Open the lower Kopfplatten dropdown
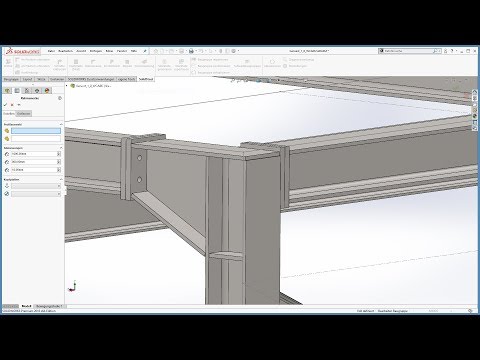Viewport: 480px width, 360px height. tap(36, 194)
